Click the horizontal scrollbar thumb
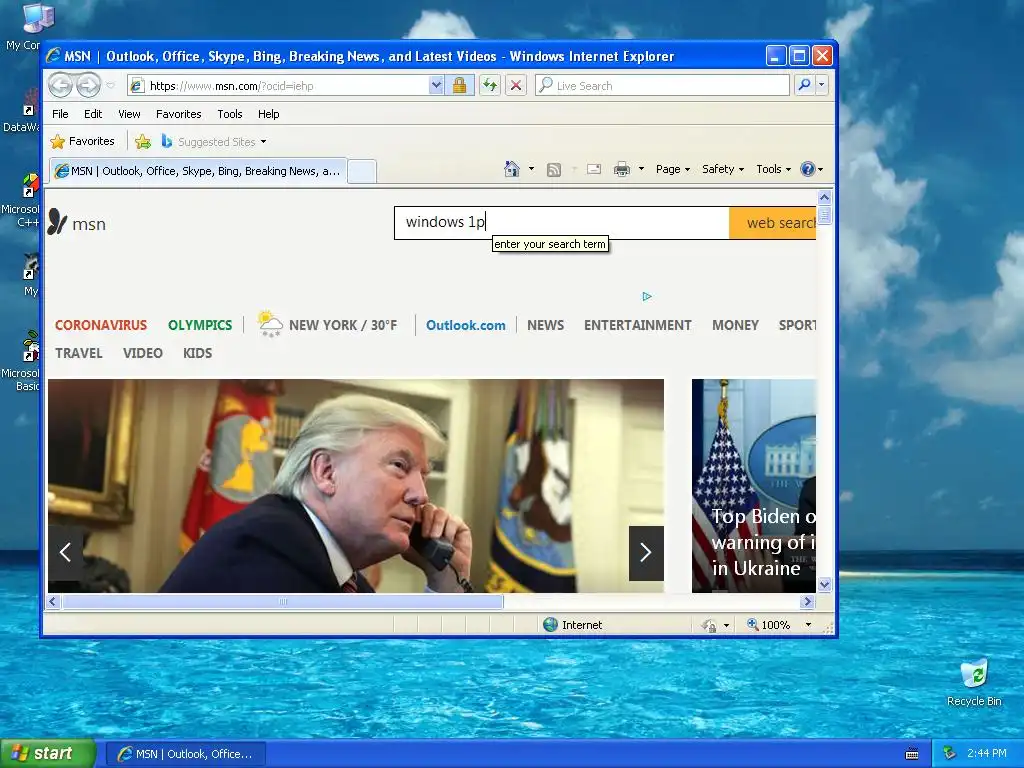This screenshot has height=768, width=1024. tap(282, 601)
